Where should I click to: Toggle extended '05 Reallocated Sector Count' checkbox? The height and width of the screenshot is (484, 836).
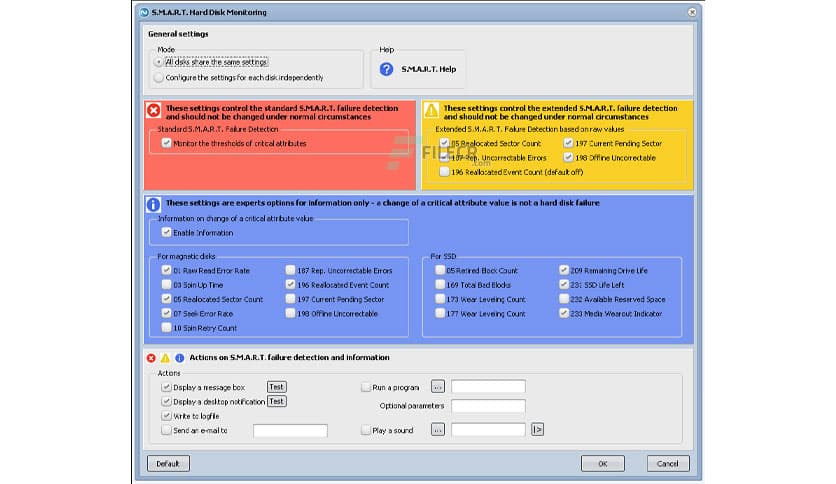tap(444, 143)
